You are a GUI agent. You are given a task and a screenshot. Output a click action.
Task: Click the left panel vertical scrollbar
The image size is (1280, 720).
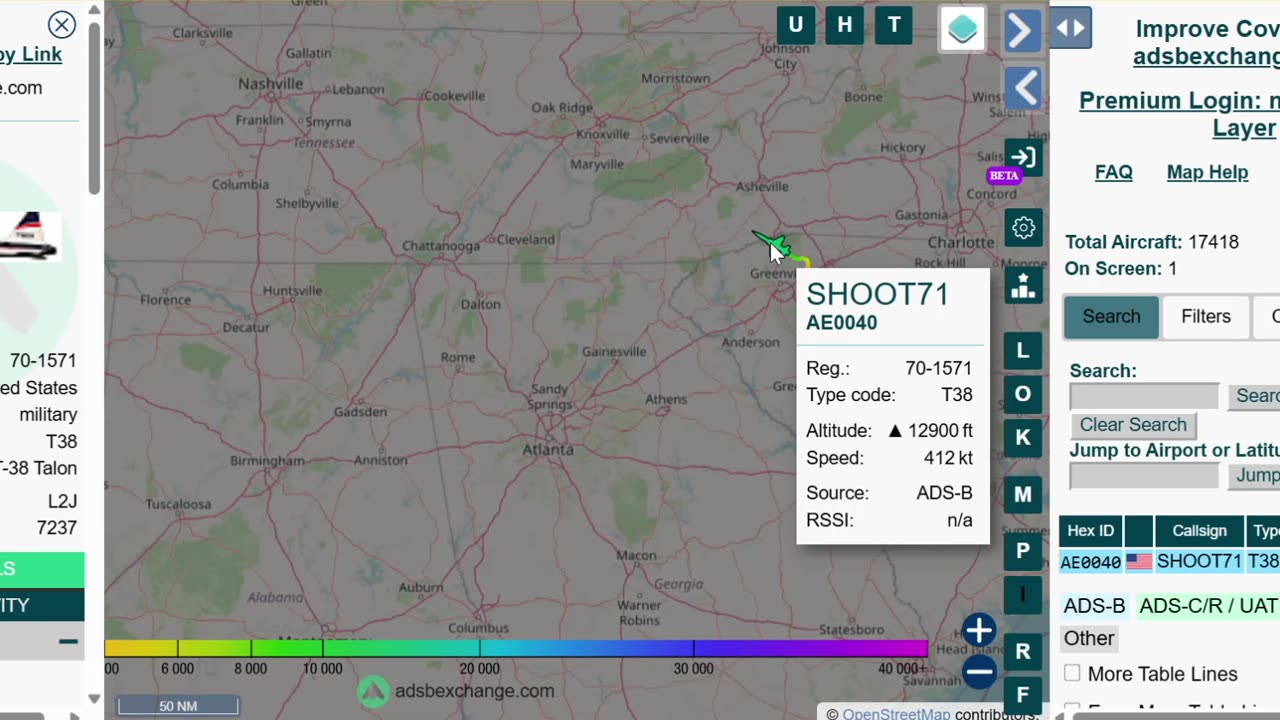[94, 108]
